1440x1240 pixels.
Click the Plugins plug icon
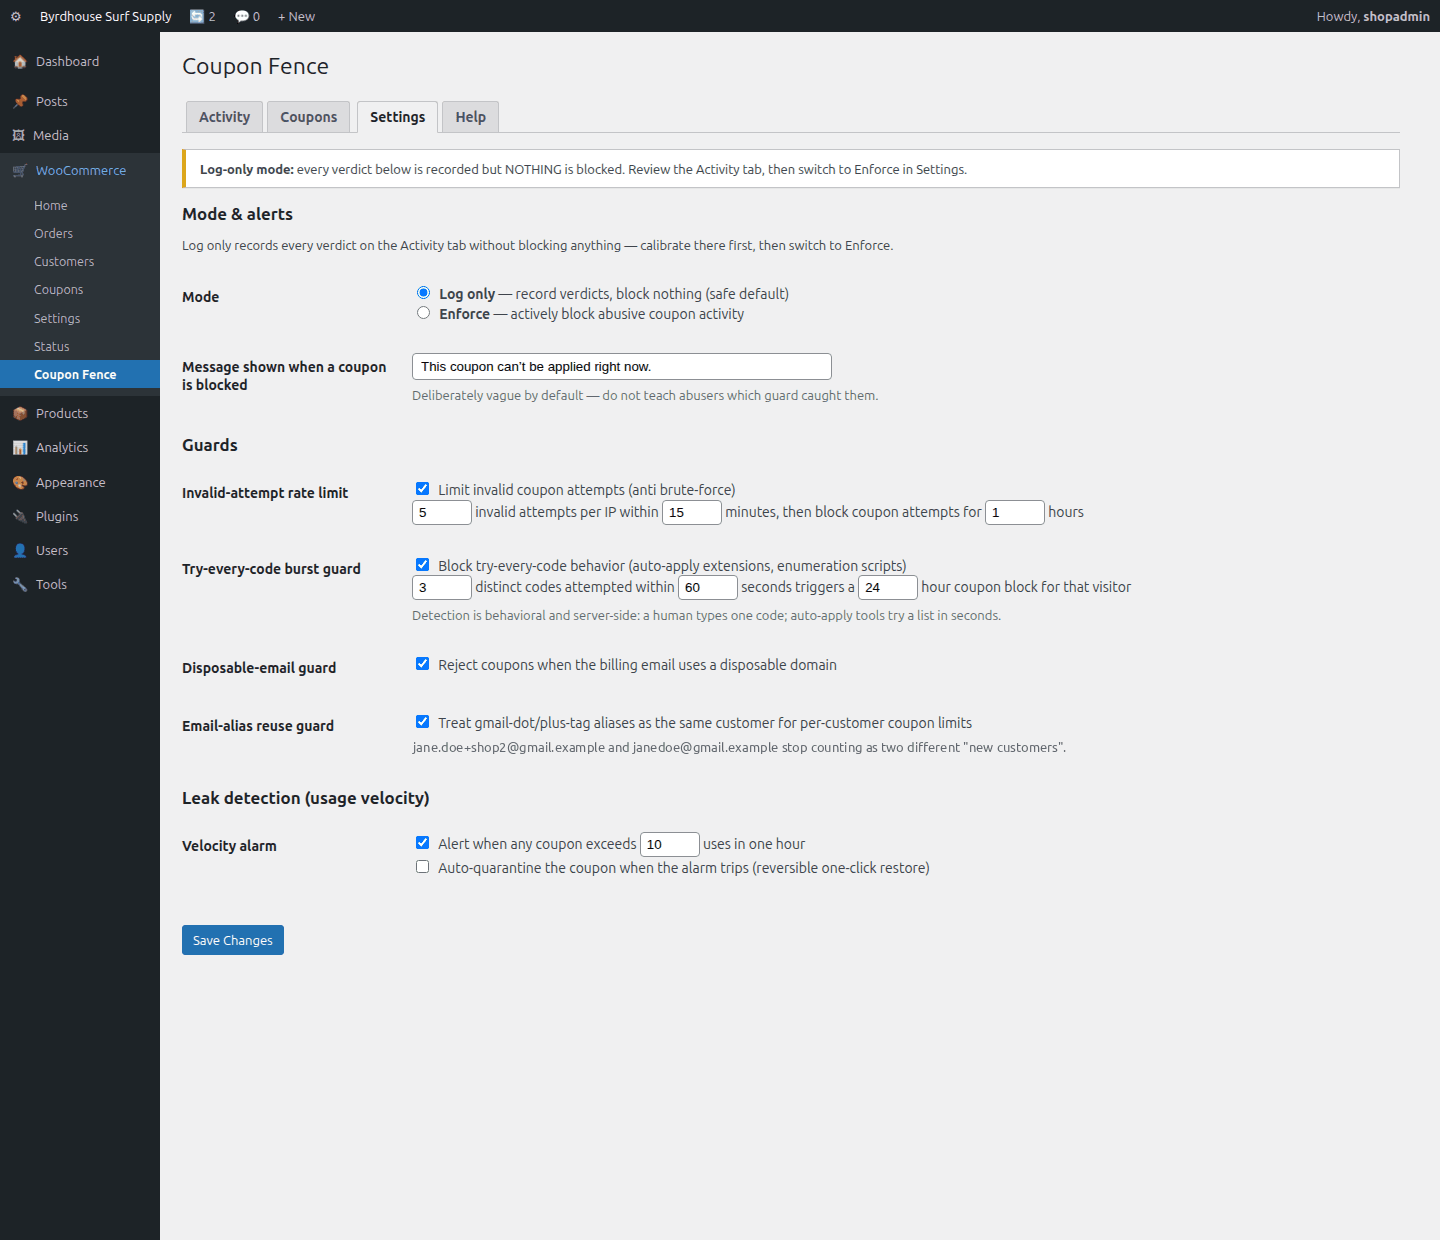(x=20, y=517)
